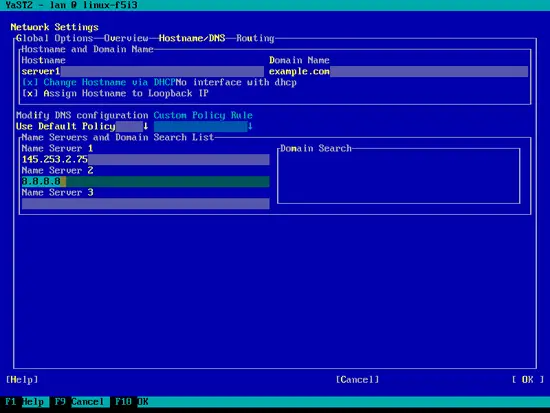Viewport: 550px width, 413px height.
Task: Click the empty Name Server 3 field
Action: 146,204
